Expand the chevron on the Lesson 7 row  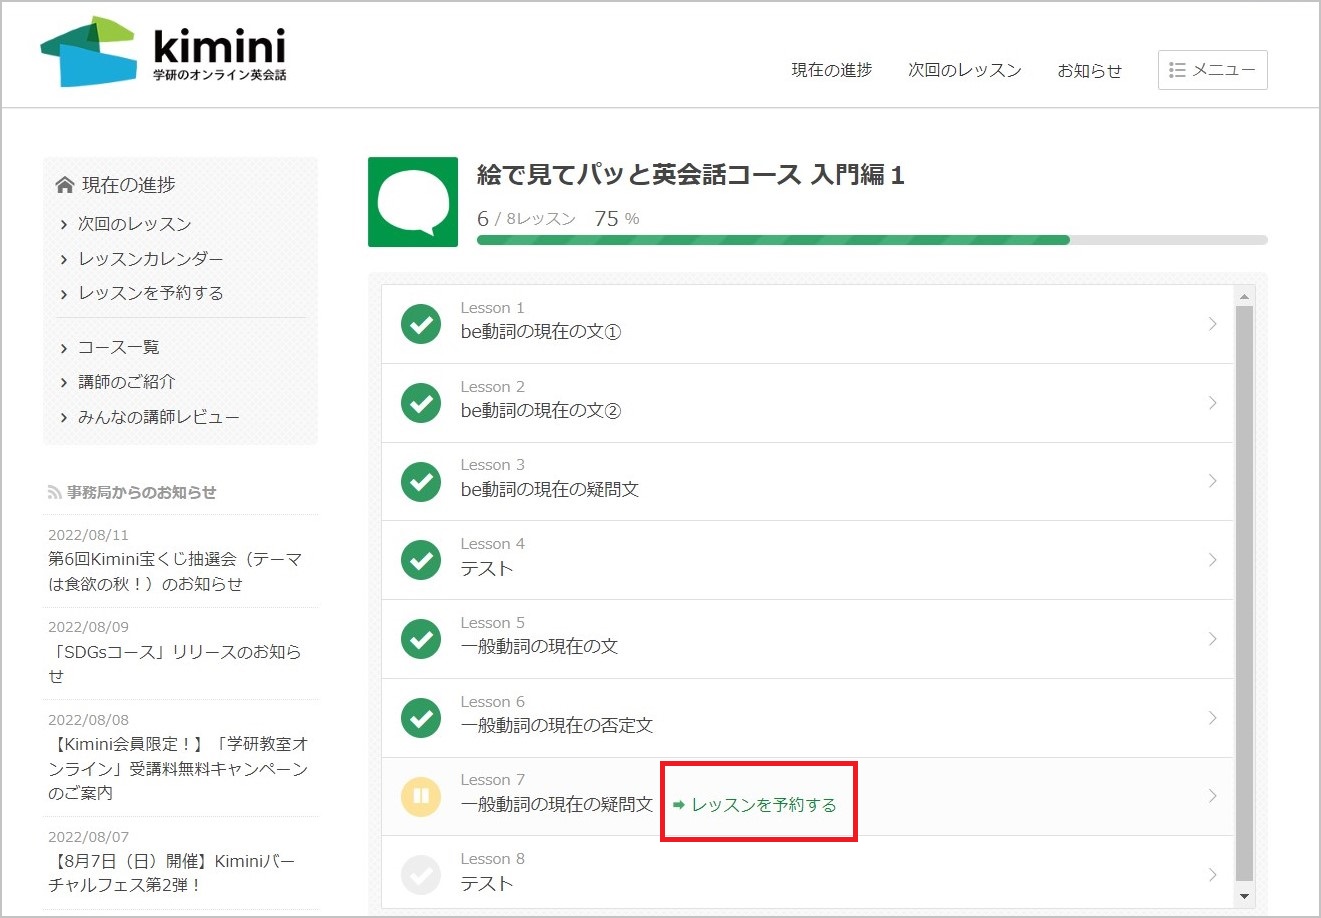point(1213,796)
